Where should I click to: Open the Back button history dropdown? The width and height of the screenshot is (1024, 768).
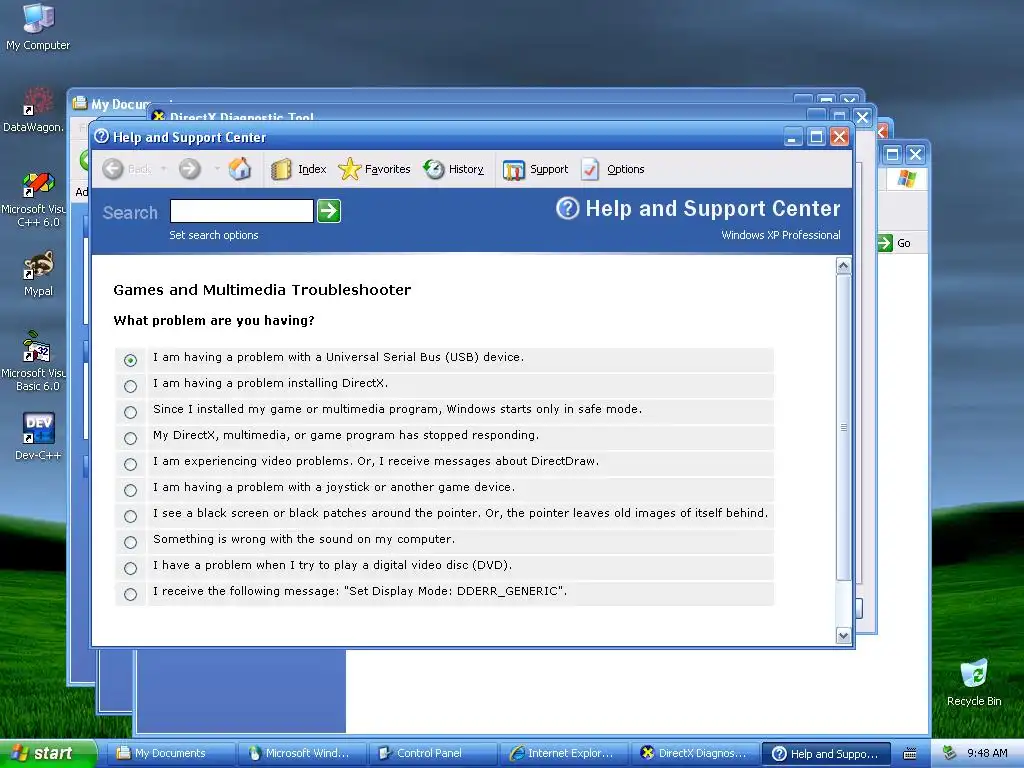click(163, 169)
